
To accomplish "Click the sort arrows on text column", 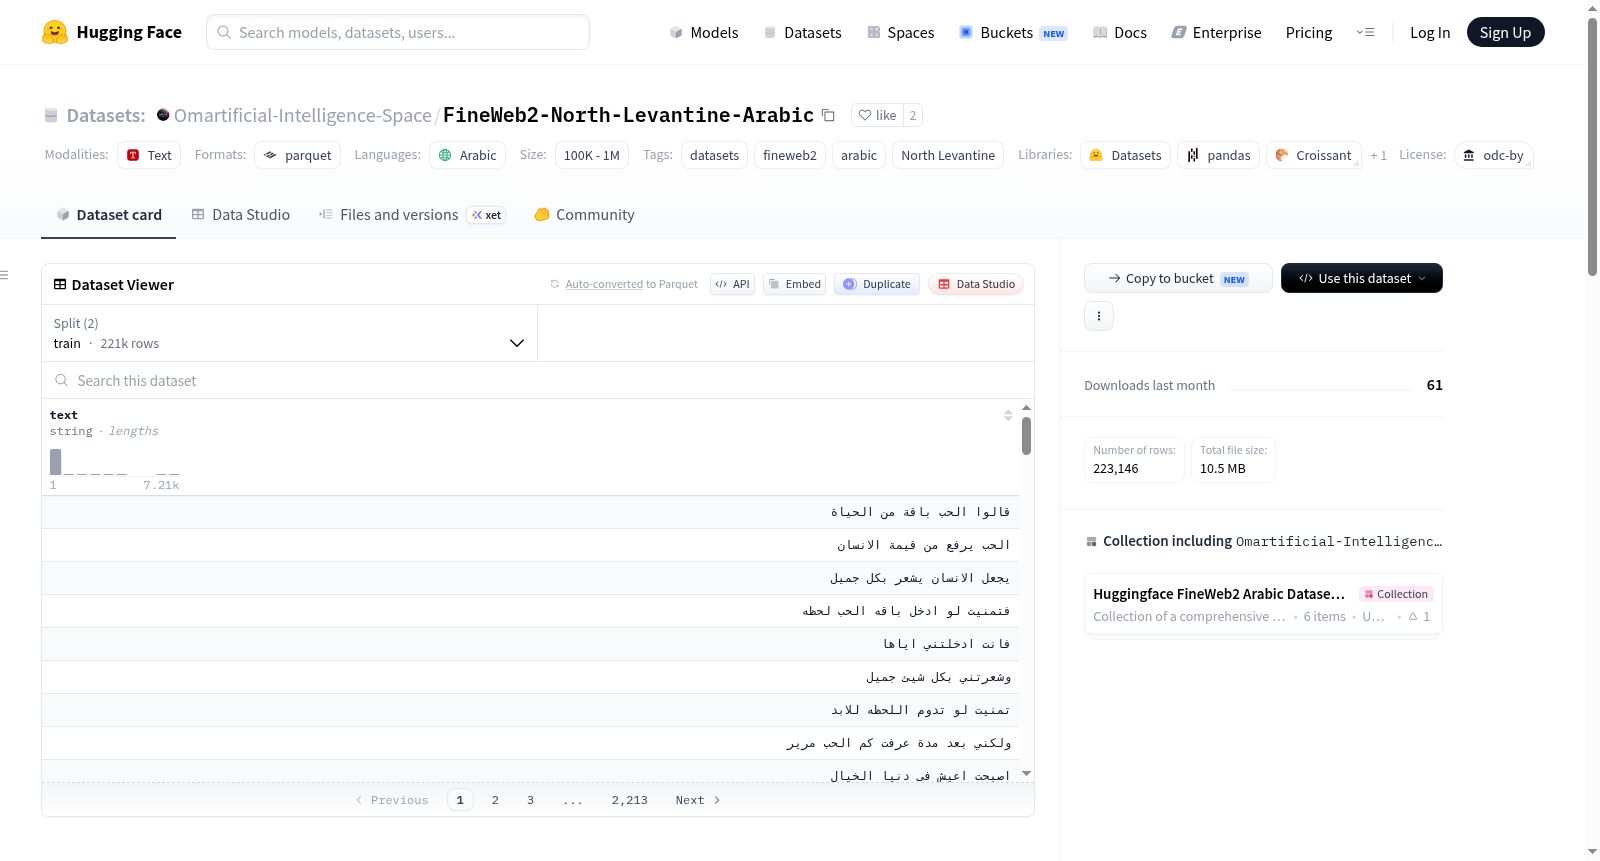I will (1008, 415).
